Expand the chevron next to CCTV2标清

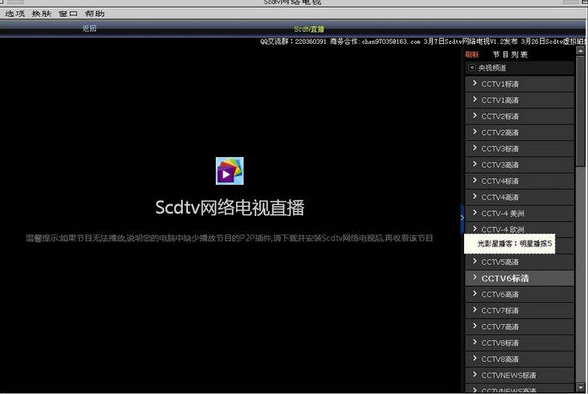475,115
